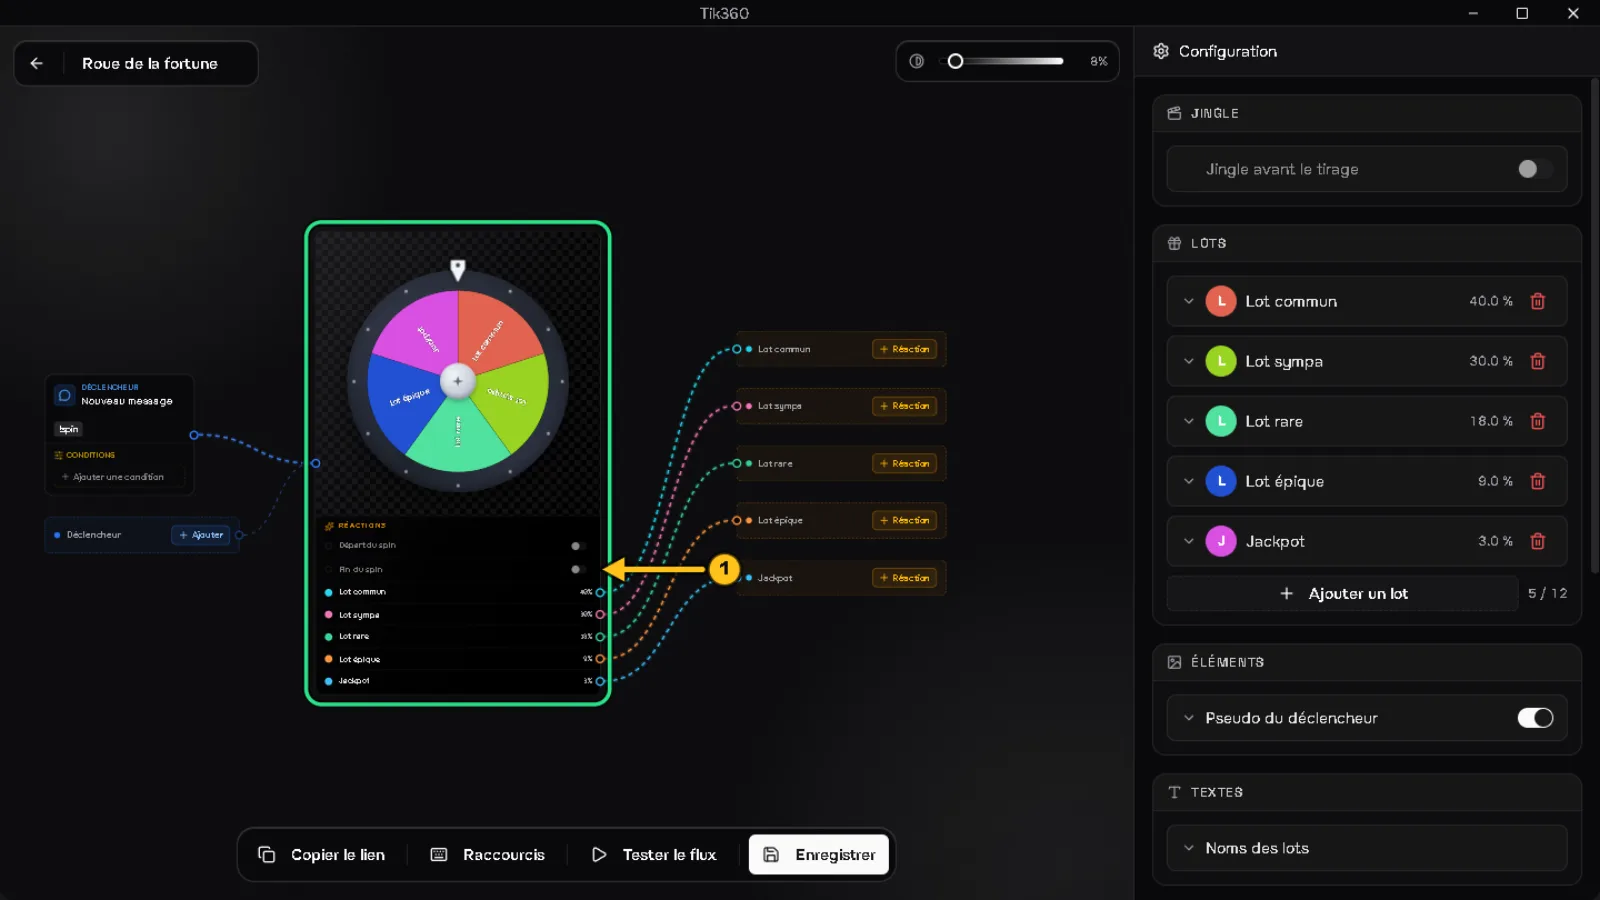Image resolution: width=1600 pixels, height=900 pixels.
Task: Expand the Lot épique row chevron
Action: click(x=1189, y=481)
